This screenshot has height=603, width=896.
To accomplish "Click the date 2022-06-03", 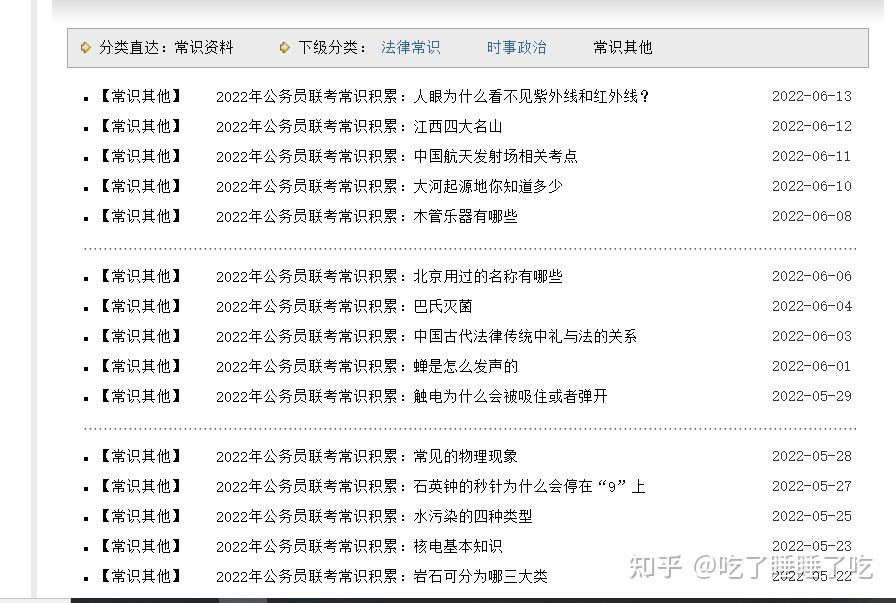I will (811, 336).
